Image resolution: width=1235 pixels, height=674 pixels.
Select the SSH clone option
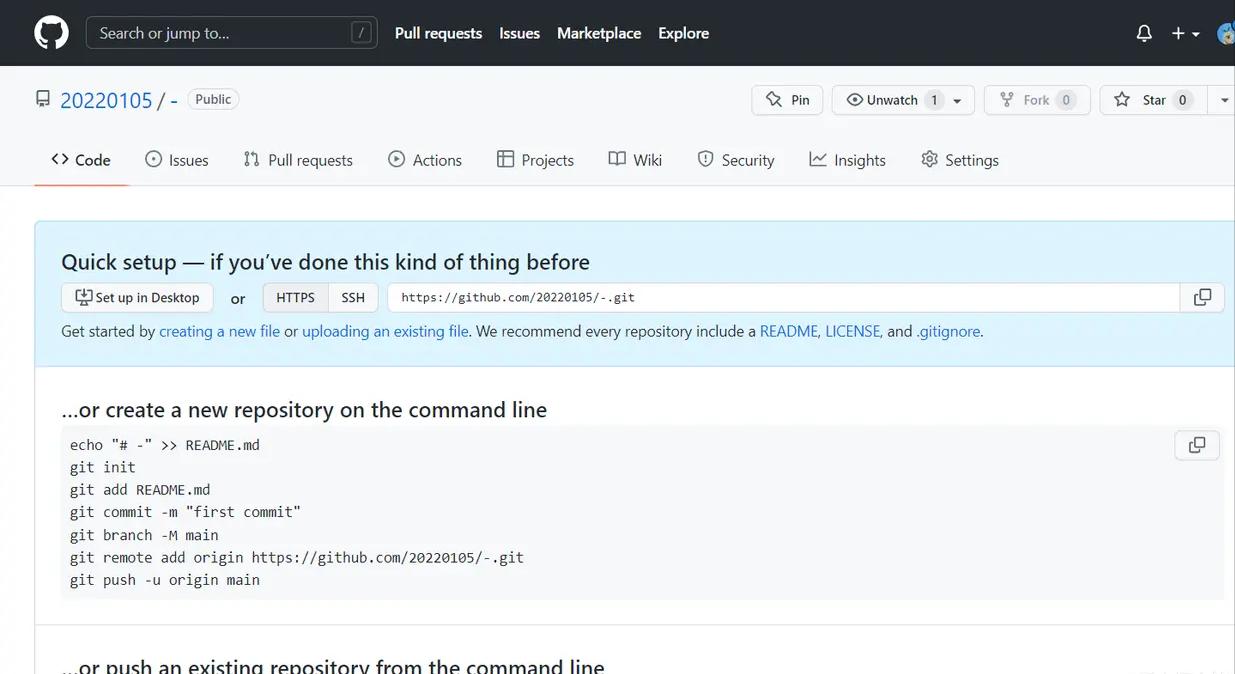(x=353, y=297)
